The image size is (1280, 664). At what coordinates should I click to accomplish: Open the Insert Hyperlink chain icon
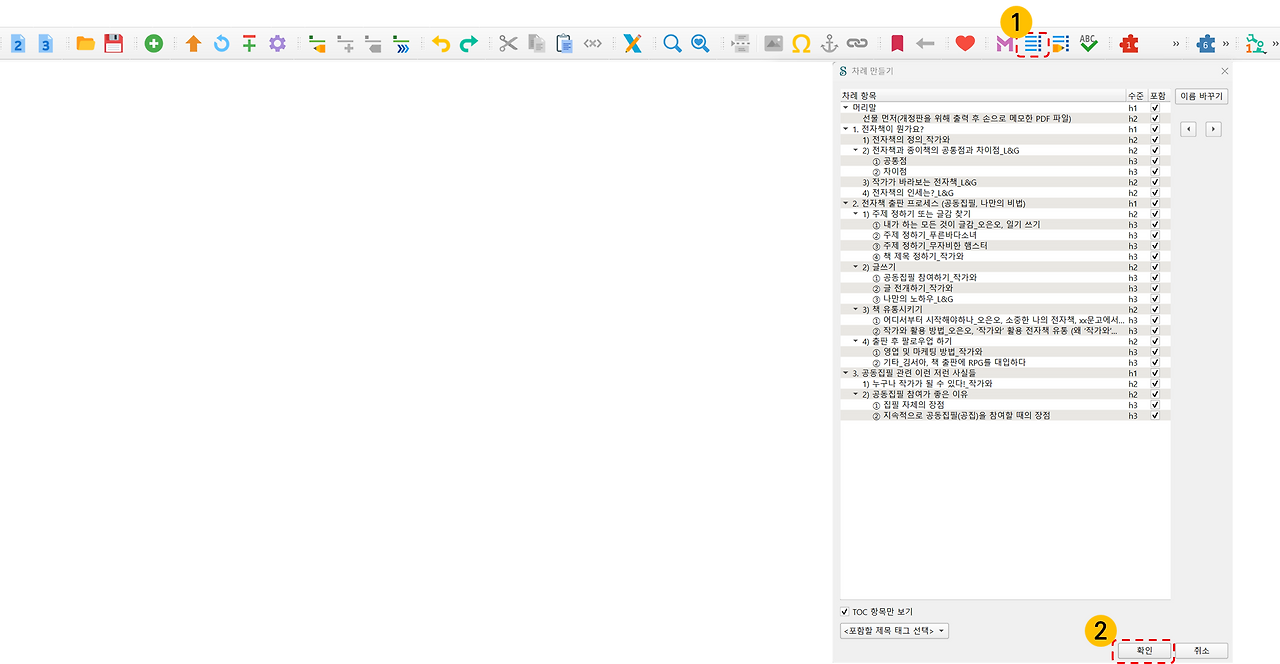(x=856, y=43)
